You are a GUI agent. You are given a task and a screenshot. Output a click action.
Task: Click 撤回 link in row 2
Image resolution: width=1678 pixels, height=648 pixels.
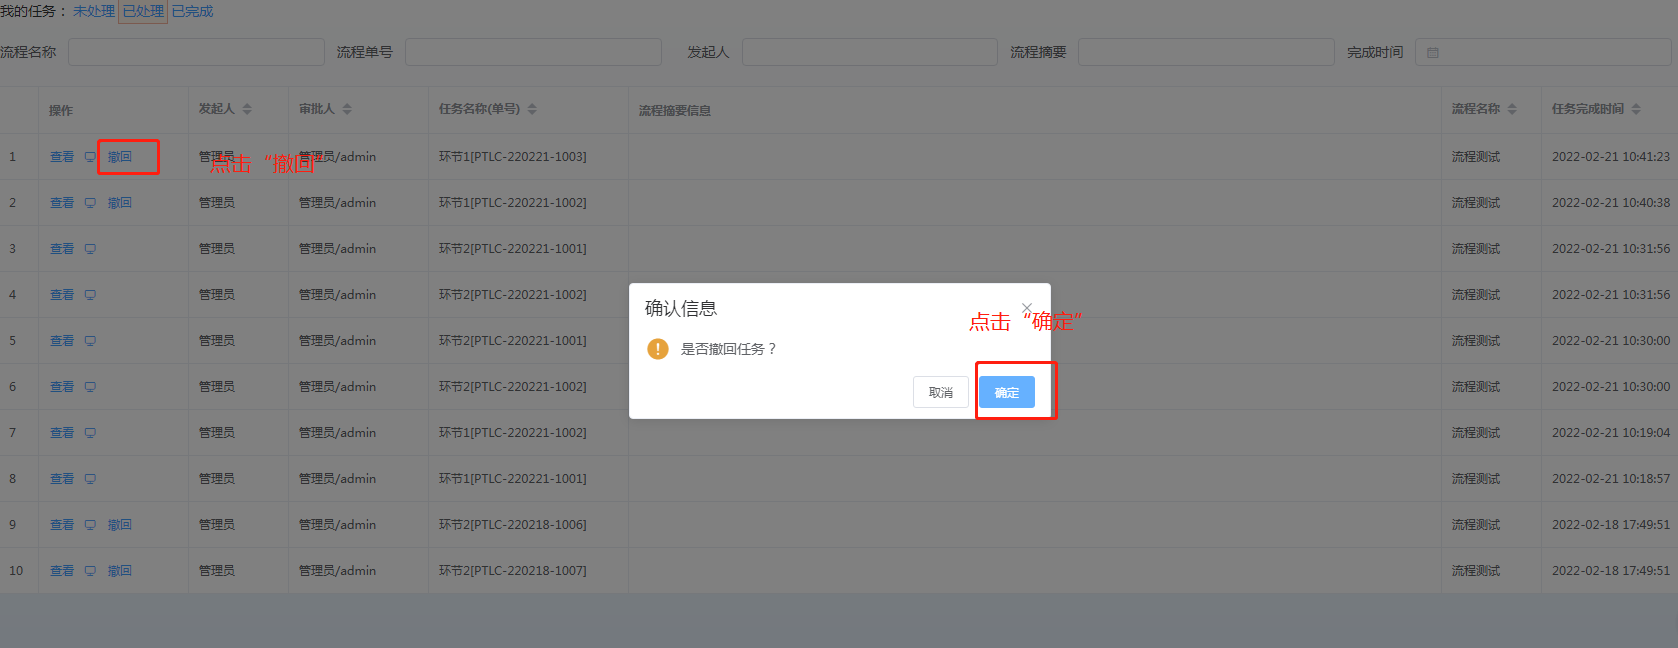coord(120,203)
